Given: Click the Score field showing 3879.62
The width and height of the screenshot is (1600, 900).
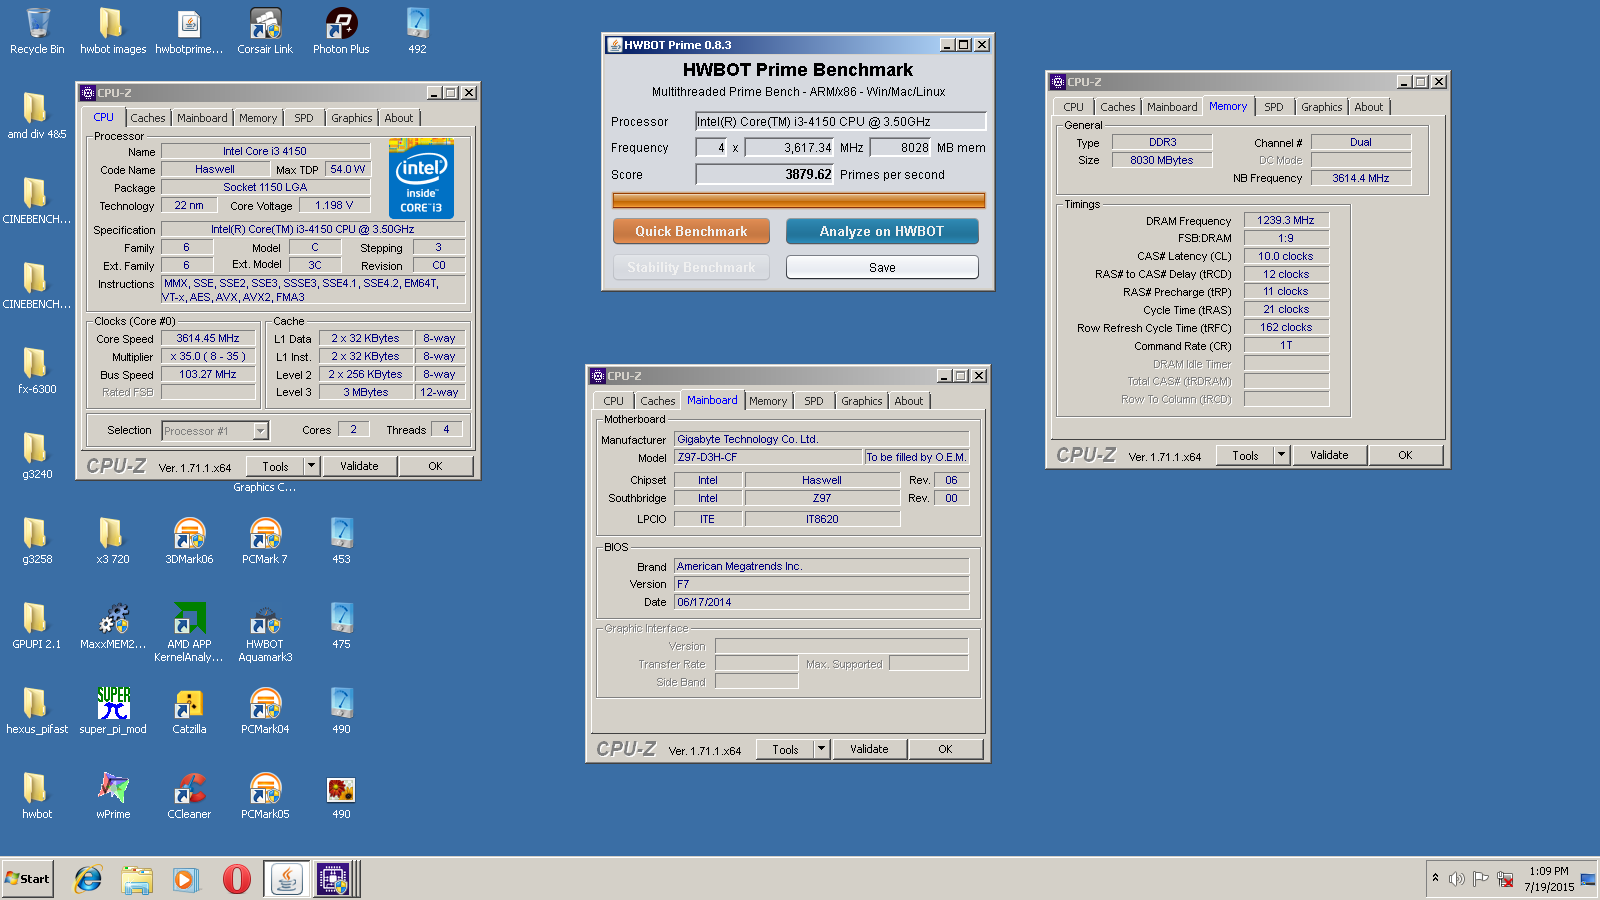Looking at the screenshot, I should pyautogui.click(x=765, y=174).
